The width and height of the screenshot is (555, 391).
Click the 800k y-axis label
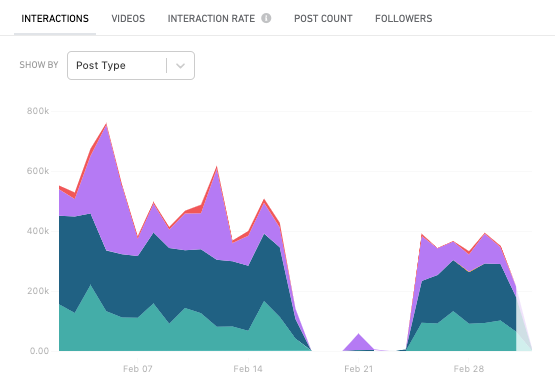click(x=38, y=111)
